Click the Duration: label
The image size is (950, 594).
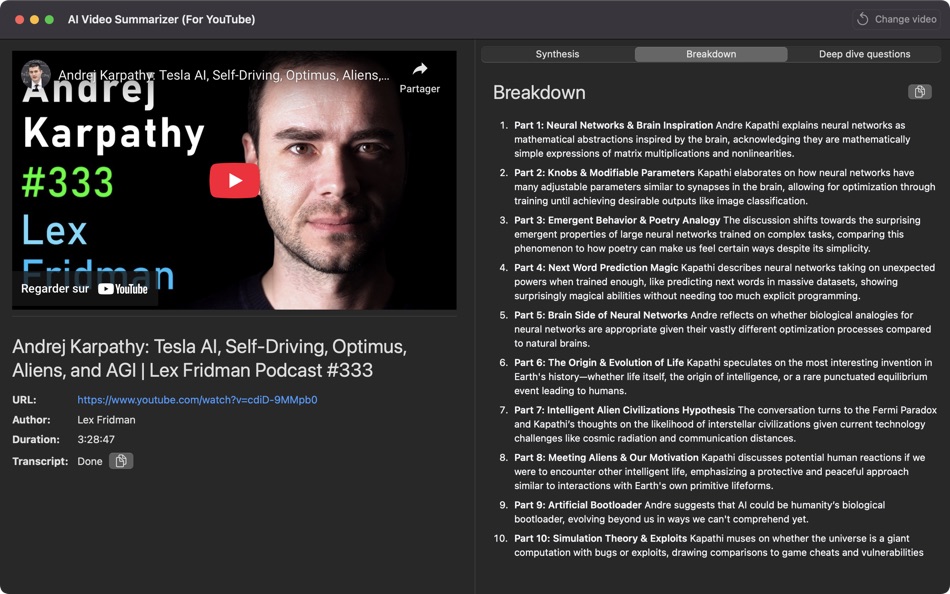[36, 439]
